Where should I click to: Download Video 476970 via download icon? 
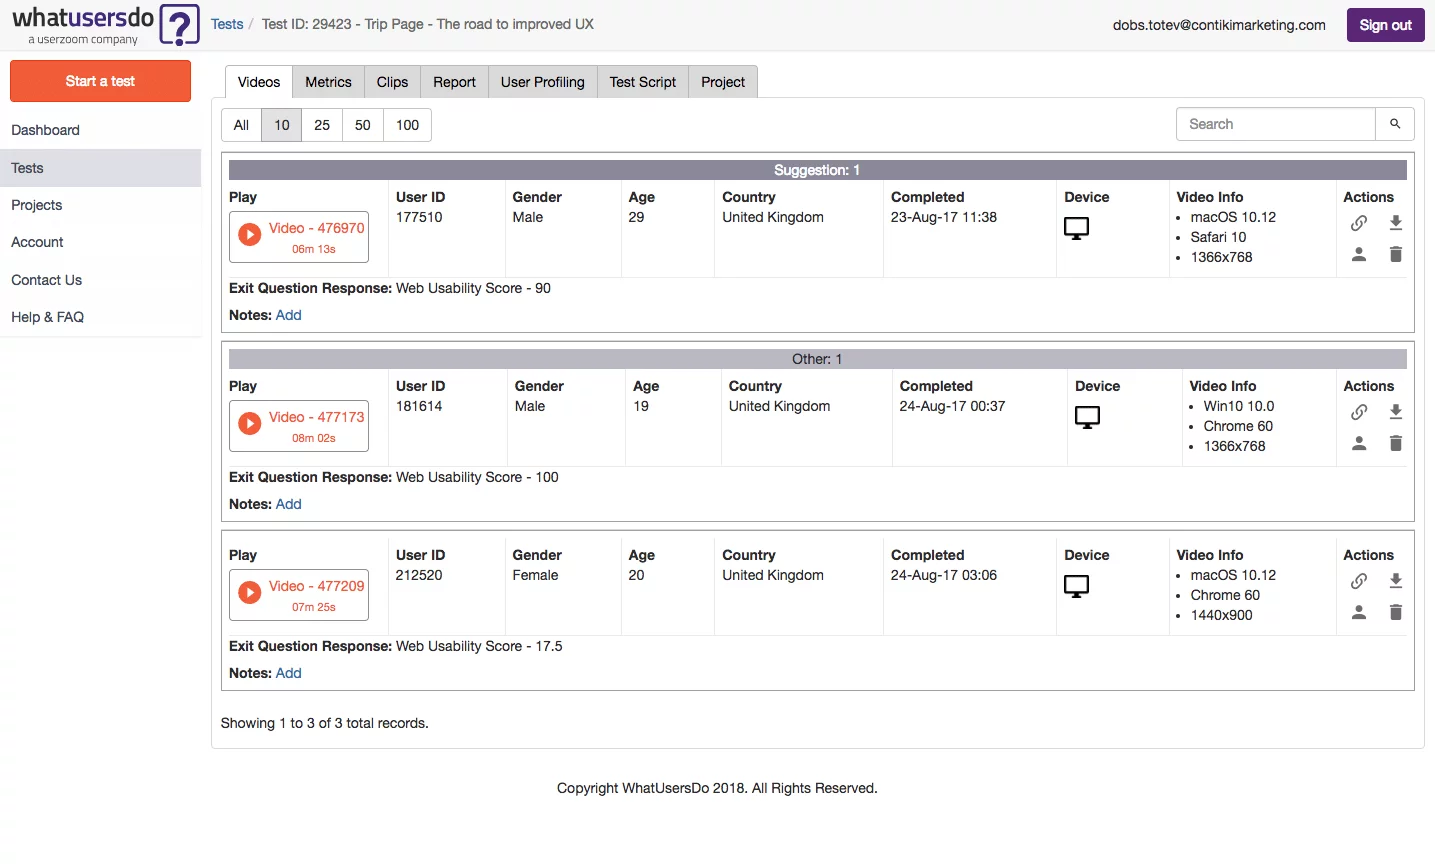tap(1396, 223)
